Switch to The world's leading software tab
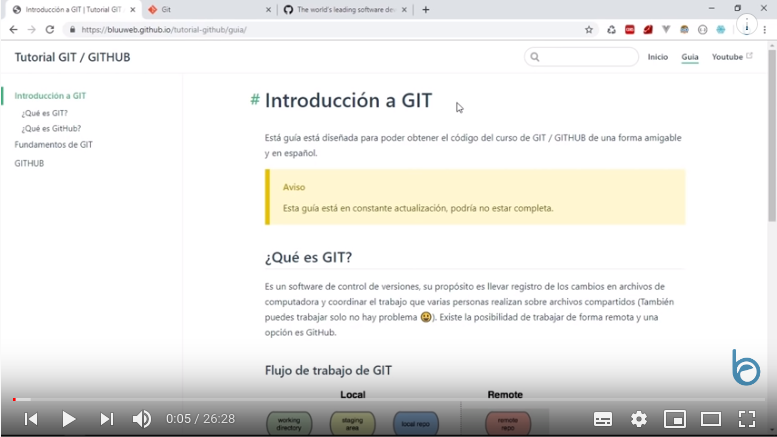The width and height of the screenshot is (777, 437). tap(345, 9)
